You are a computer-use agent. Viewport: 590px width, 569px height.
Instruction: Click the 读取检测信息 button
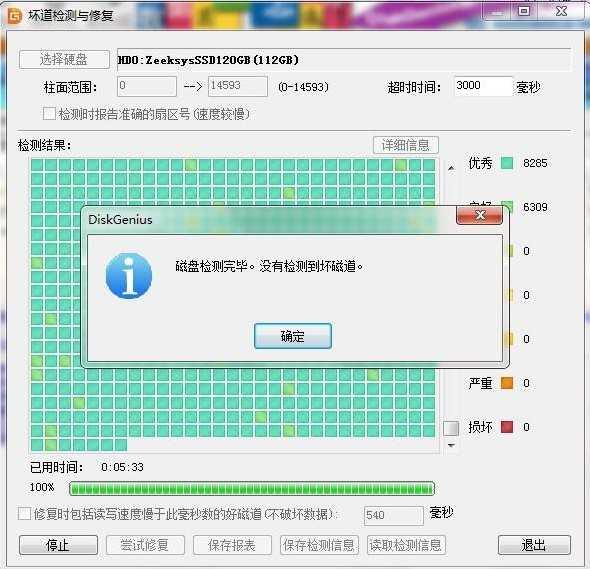pos(406,545)
